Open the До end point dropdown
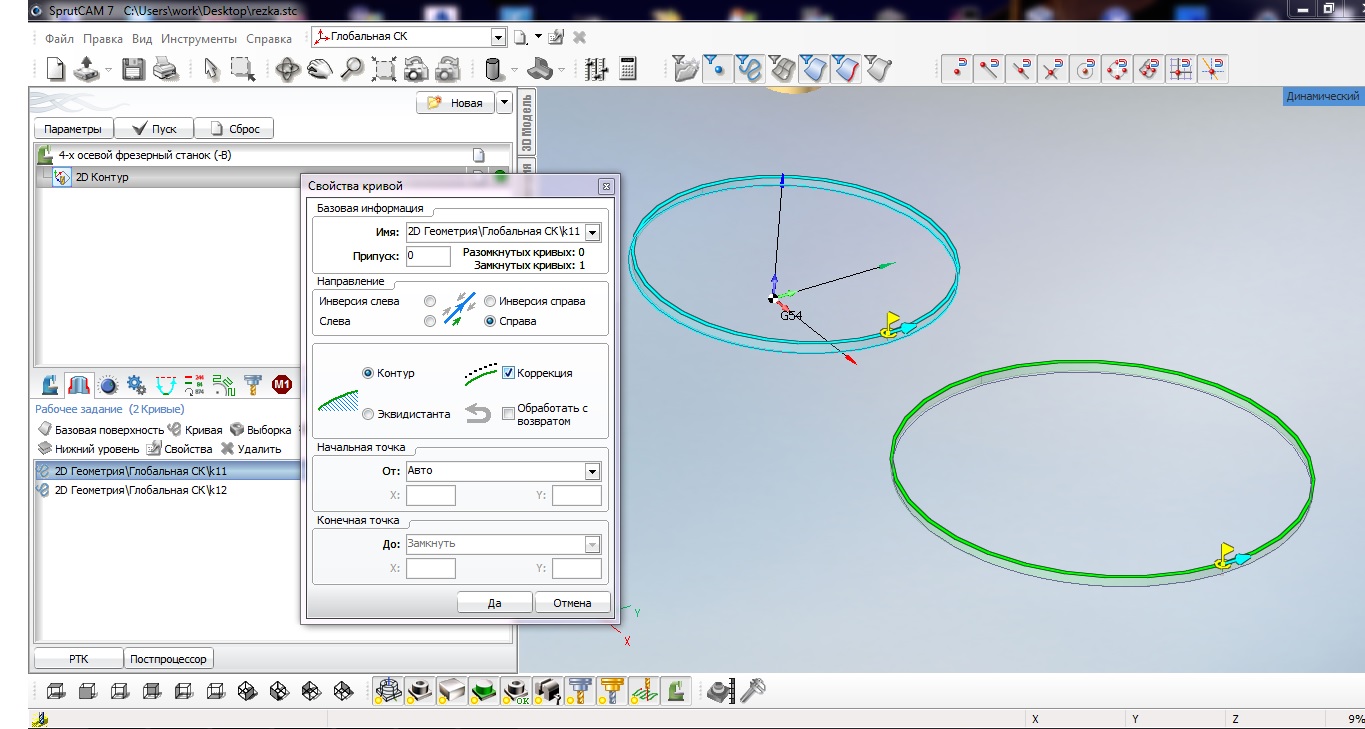Image resolution: width=1365 pixels, height=729 pixels. (x=593, y=544)
